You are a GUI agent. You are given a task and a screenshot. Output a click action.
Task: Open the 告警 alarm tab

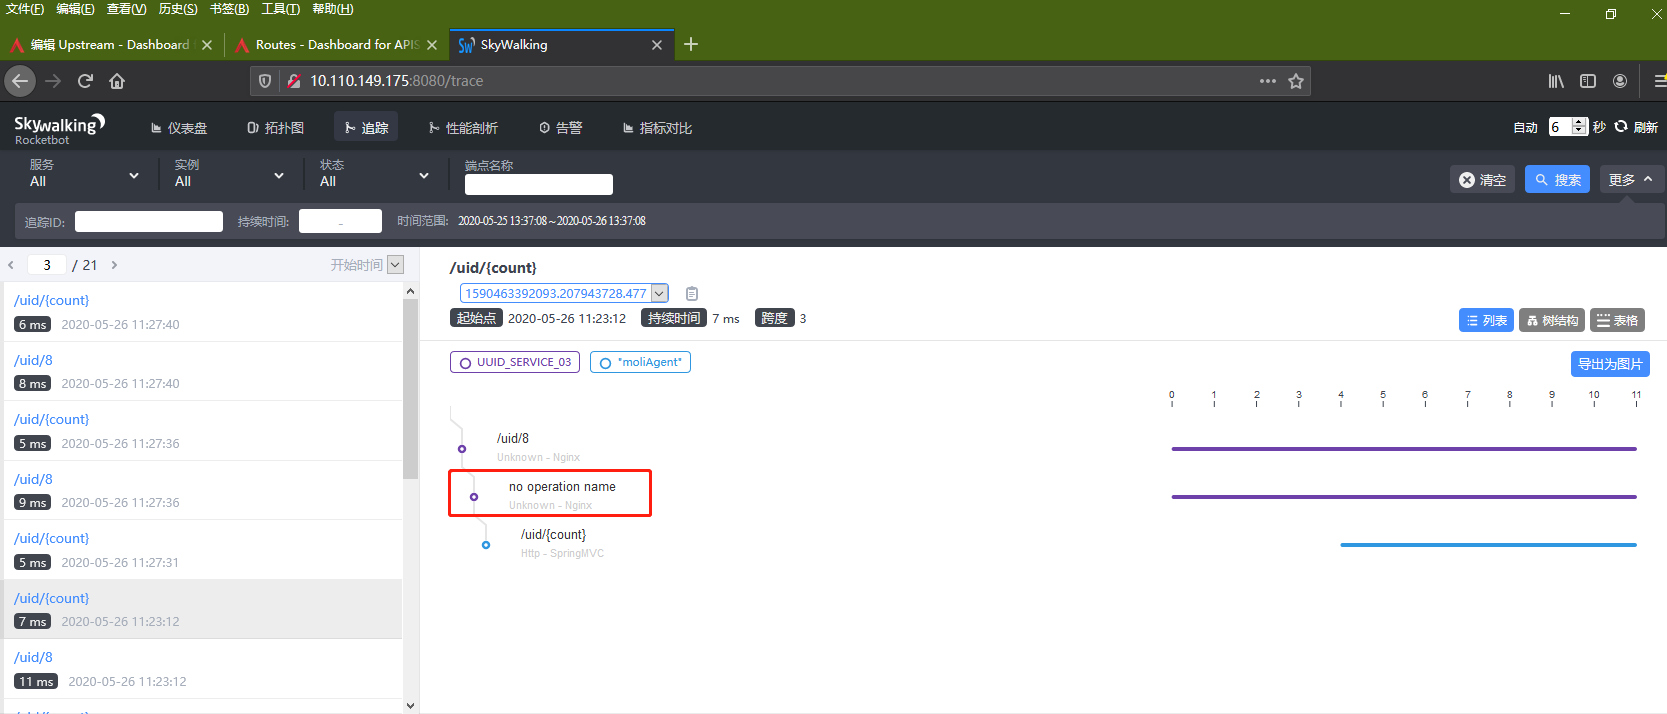560,128
